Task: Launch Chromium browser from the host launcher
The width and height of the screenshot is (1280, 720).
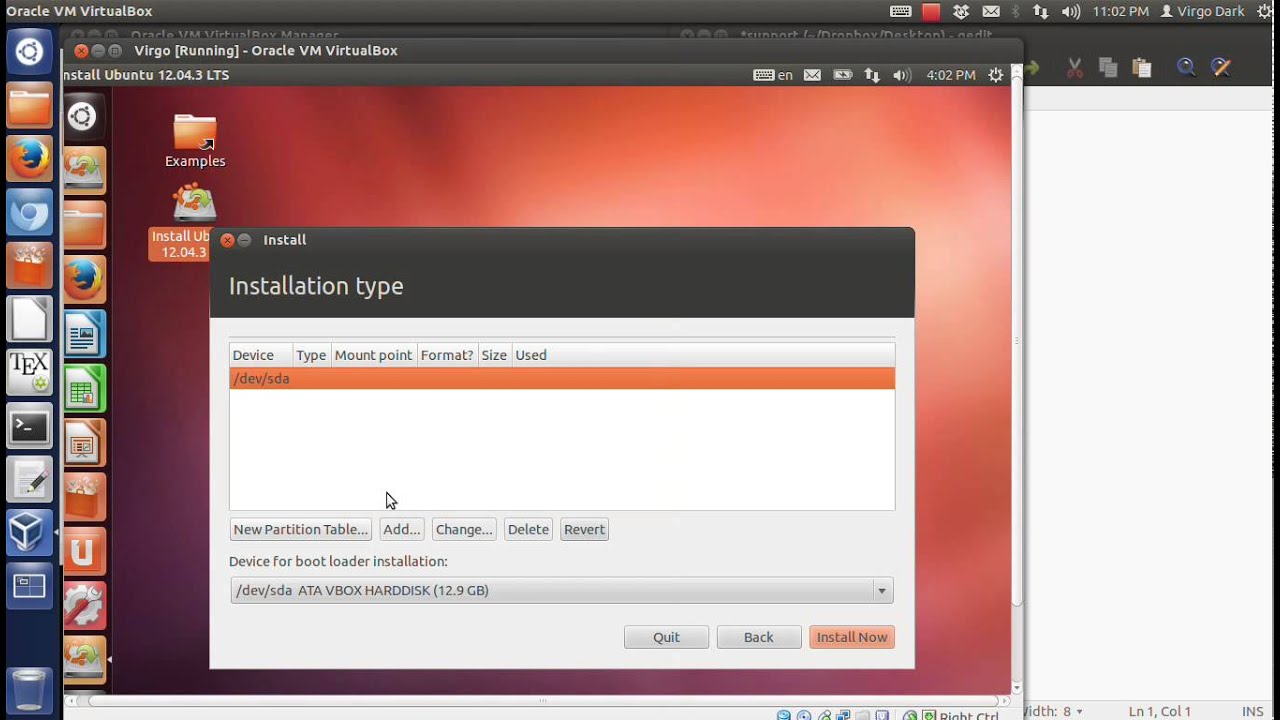Action: click(29, 213)
